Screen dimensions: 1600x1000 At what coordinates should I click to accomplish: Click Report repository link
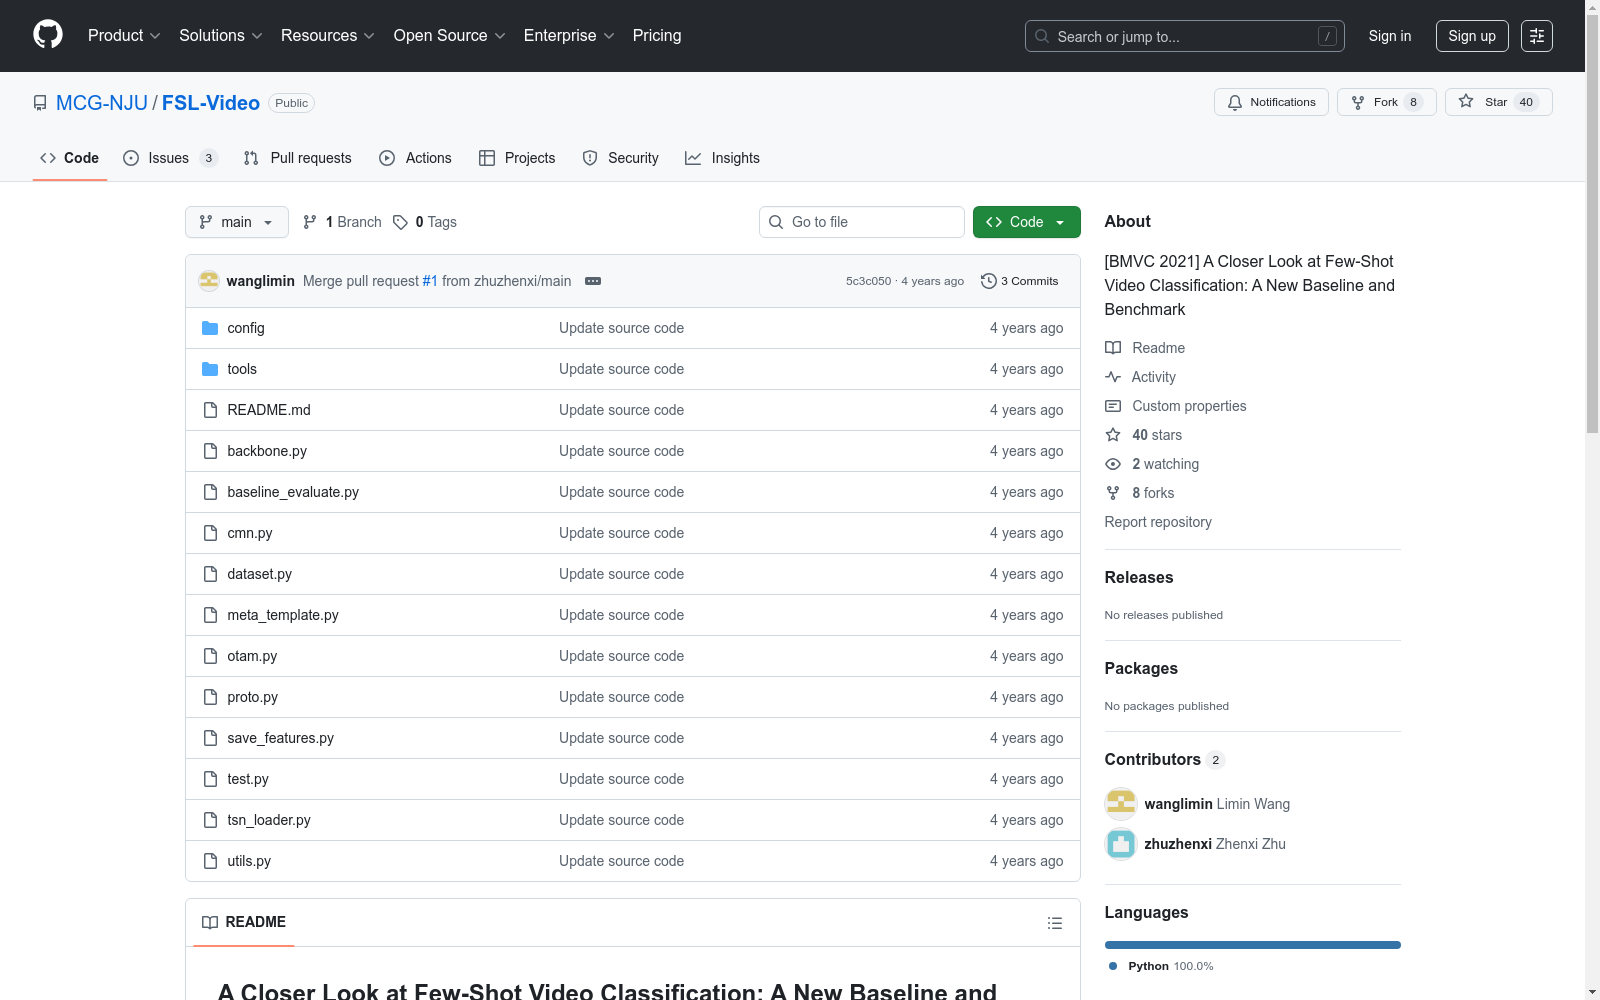click(x=1158, y=522)
